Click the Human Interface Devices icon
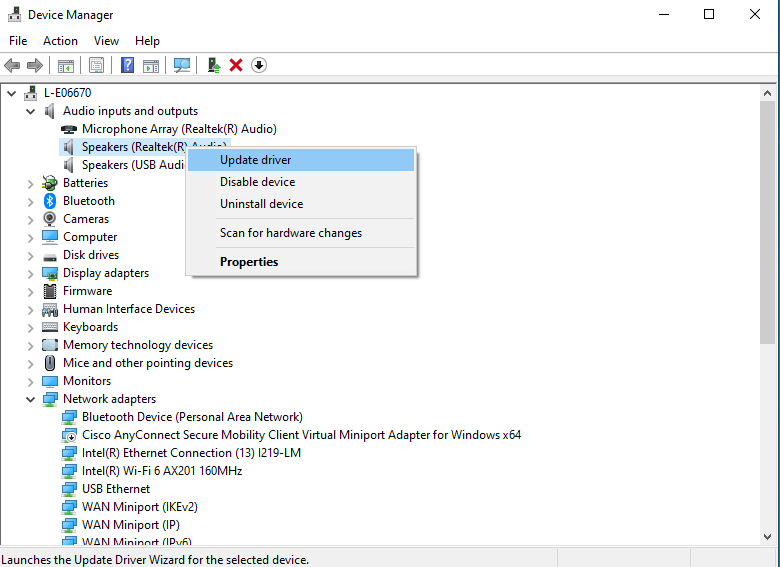The height and width of the screenshot is (567, 780). [50, 310]
